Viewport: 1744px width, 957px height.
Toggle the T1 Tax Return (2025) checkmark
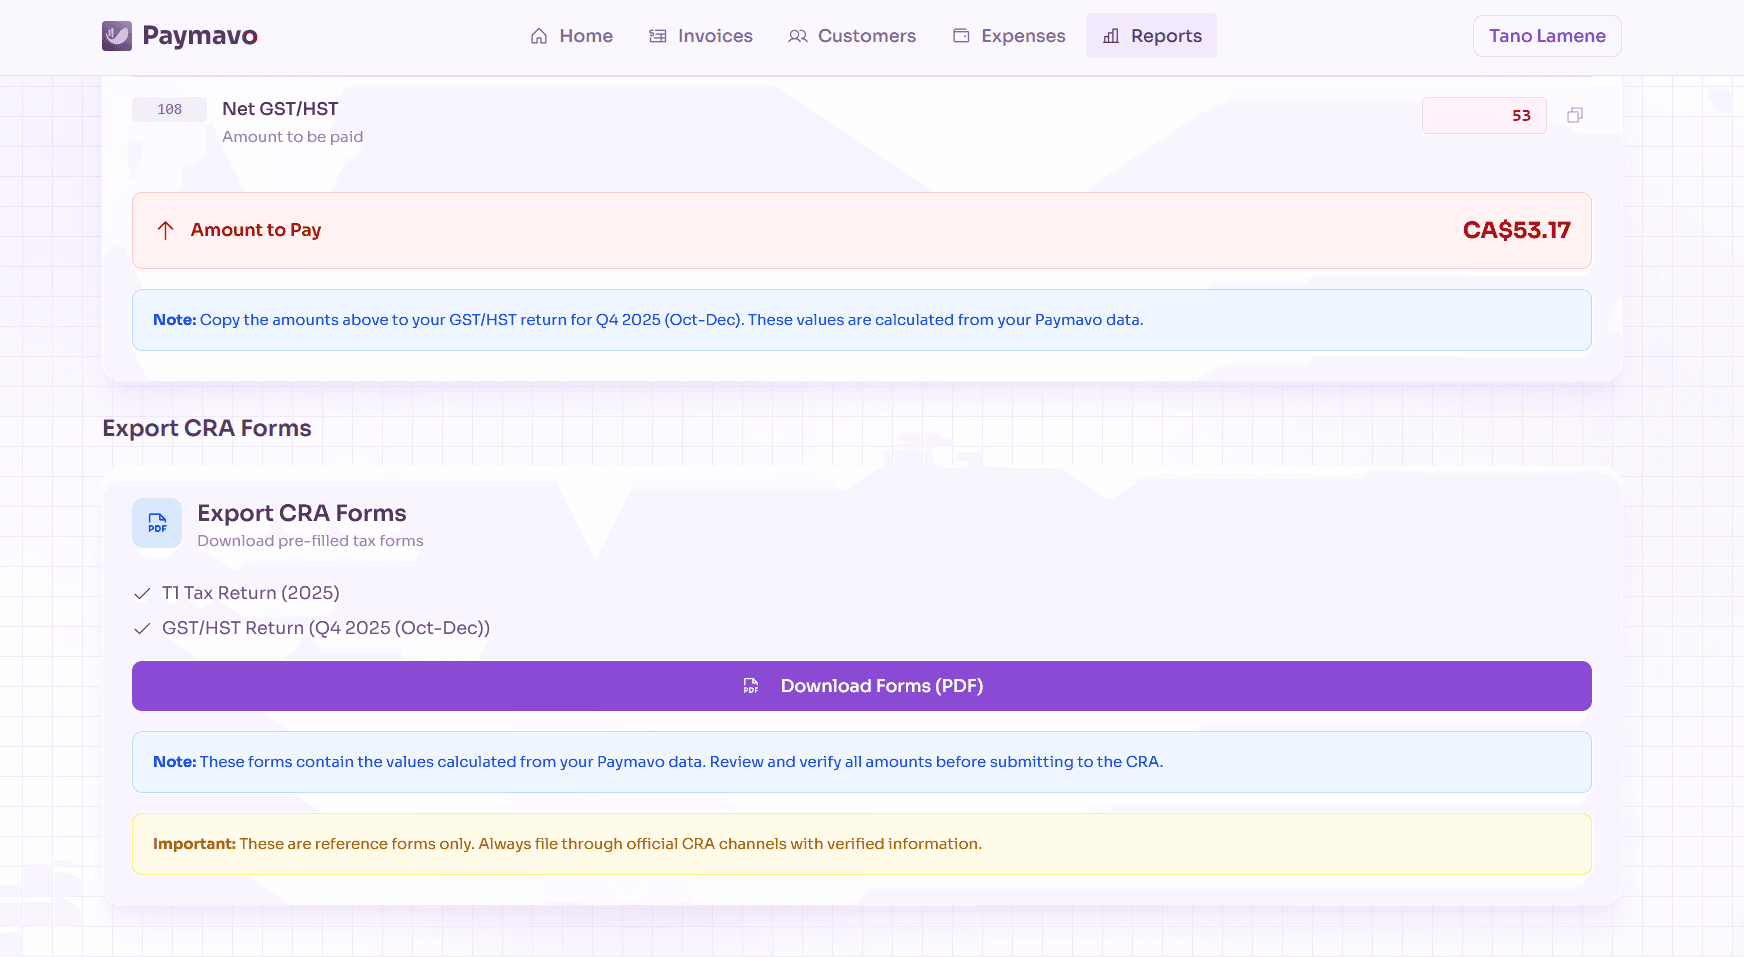143,593
